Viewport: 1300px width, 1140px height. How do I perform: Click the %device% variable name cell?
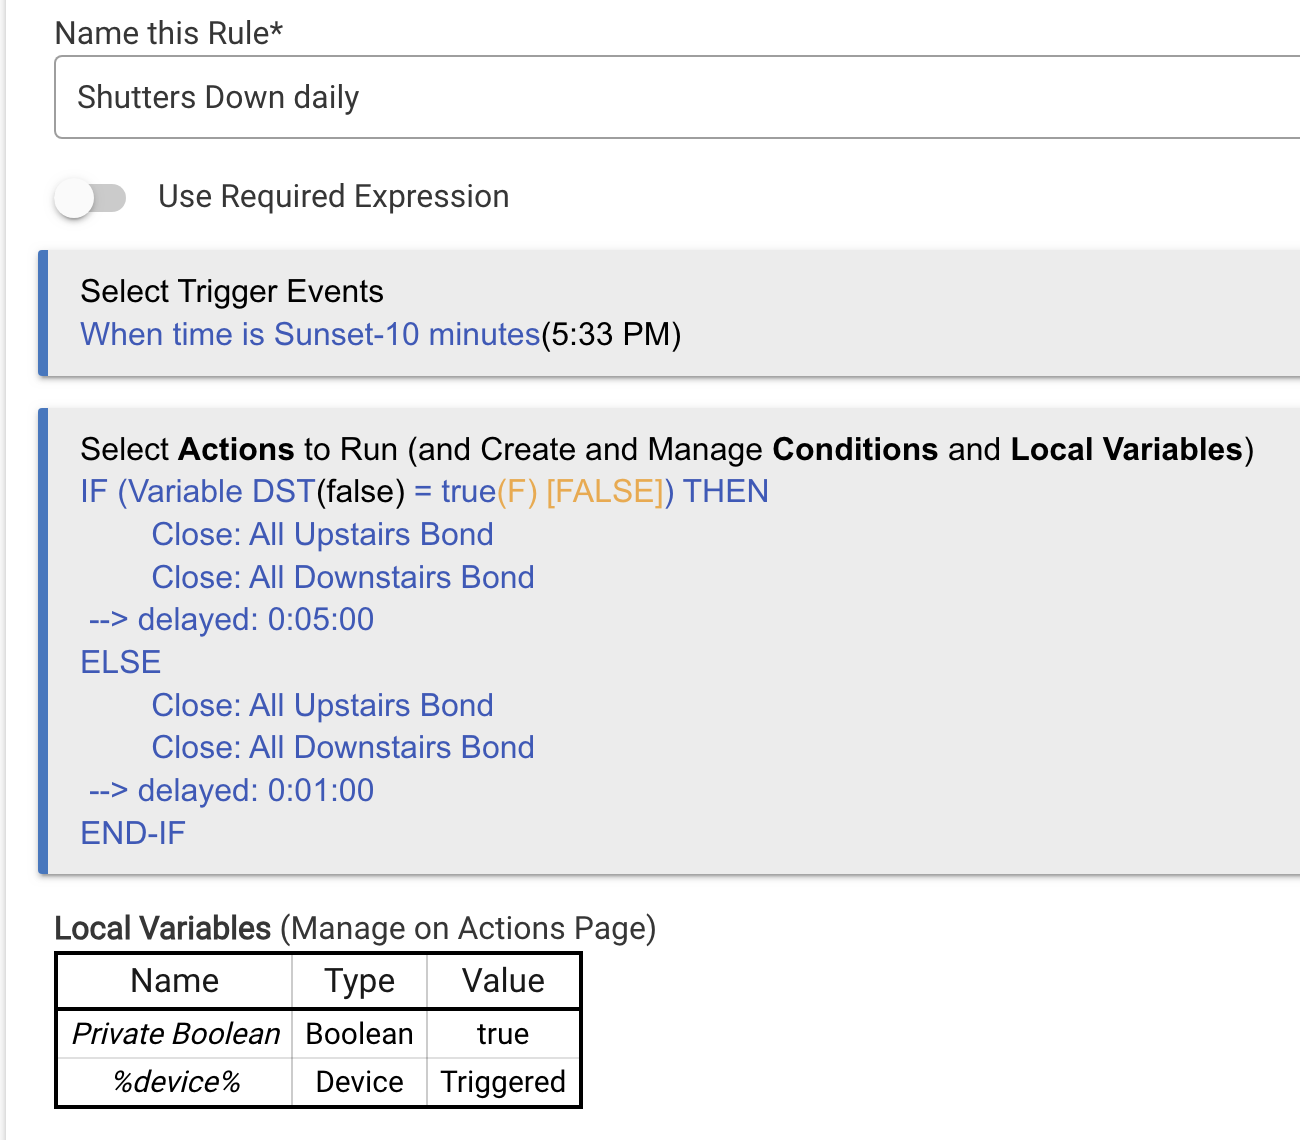point(175,1082)
